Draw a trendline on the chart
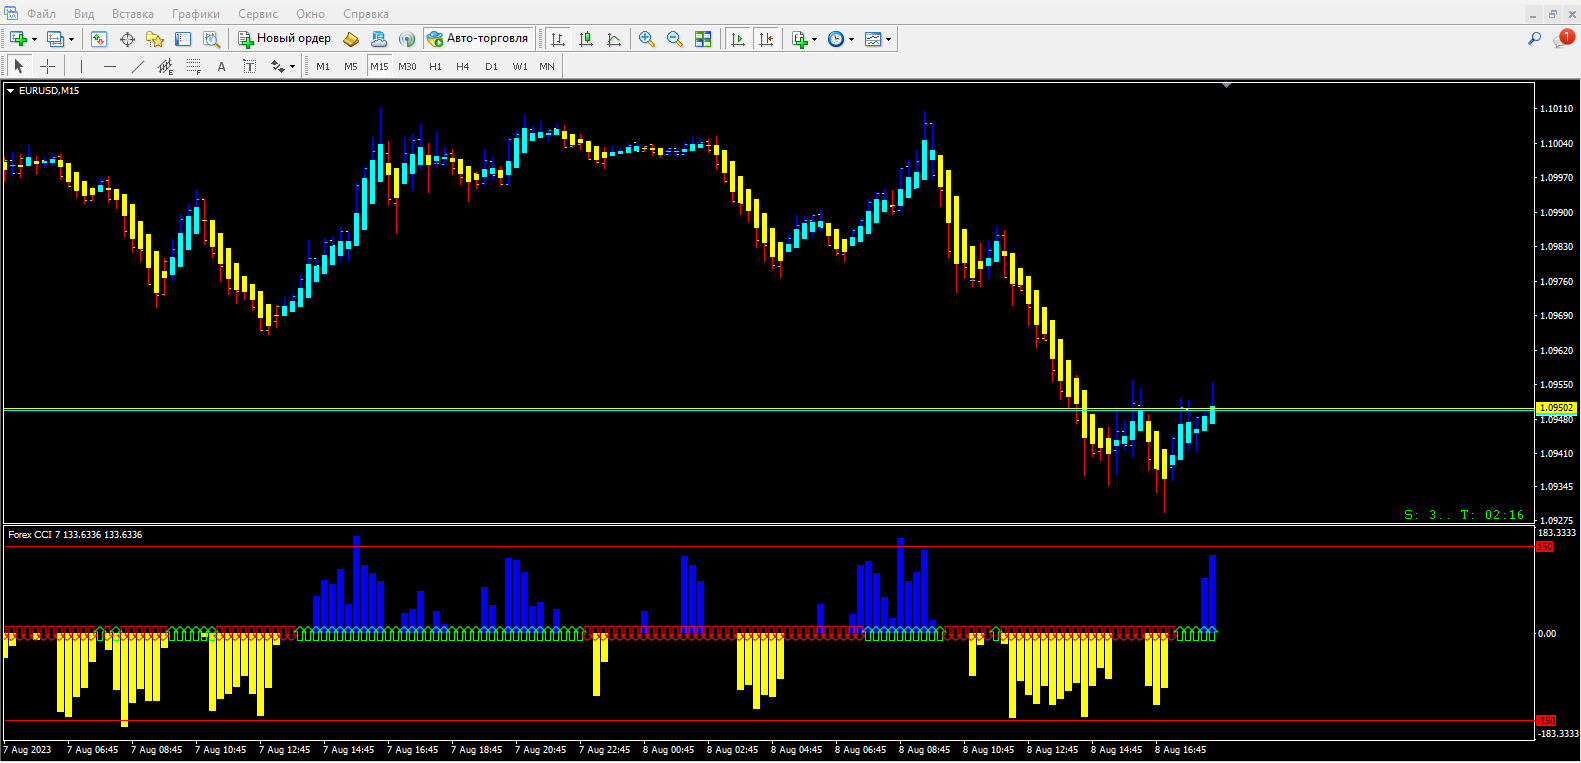Screen dimensions: 1581x763 click(138, 66)
